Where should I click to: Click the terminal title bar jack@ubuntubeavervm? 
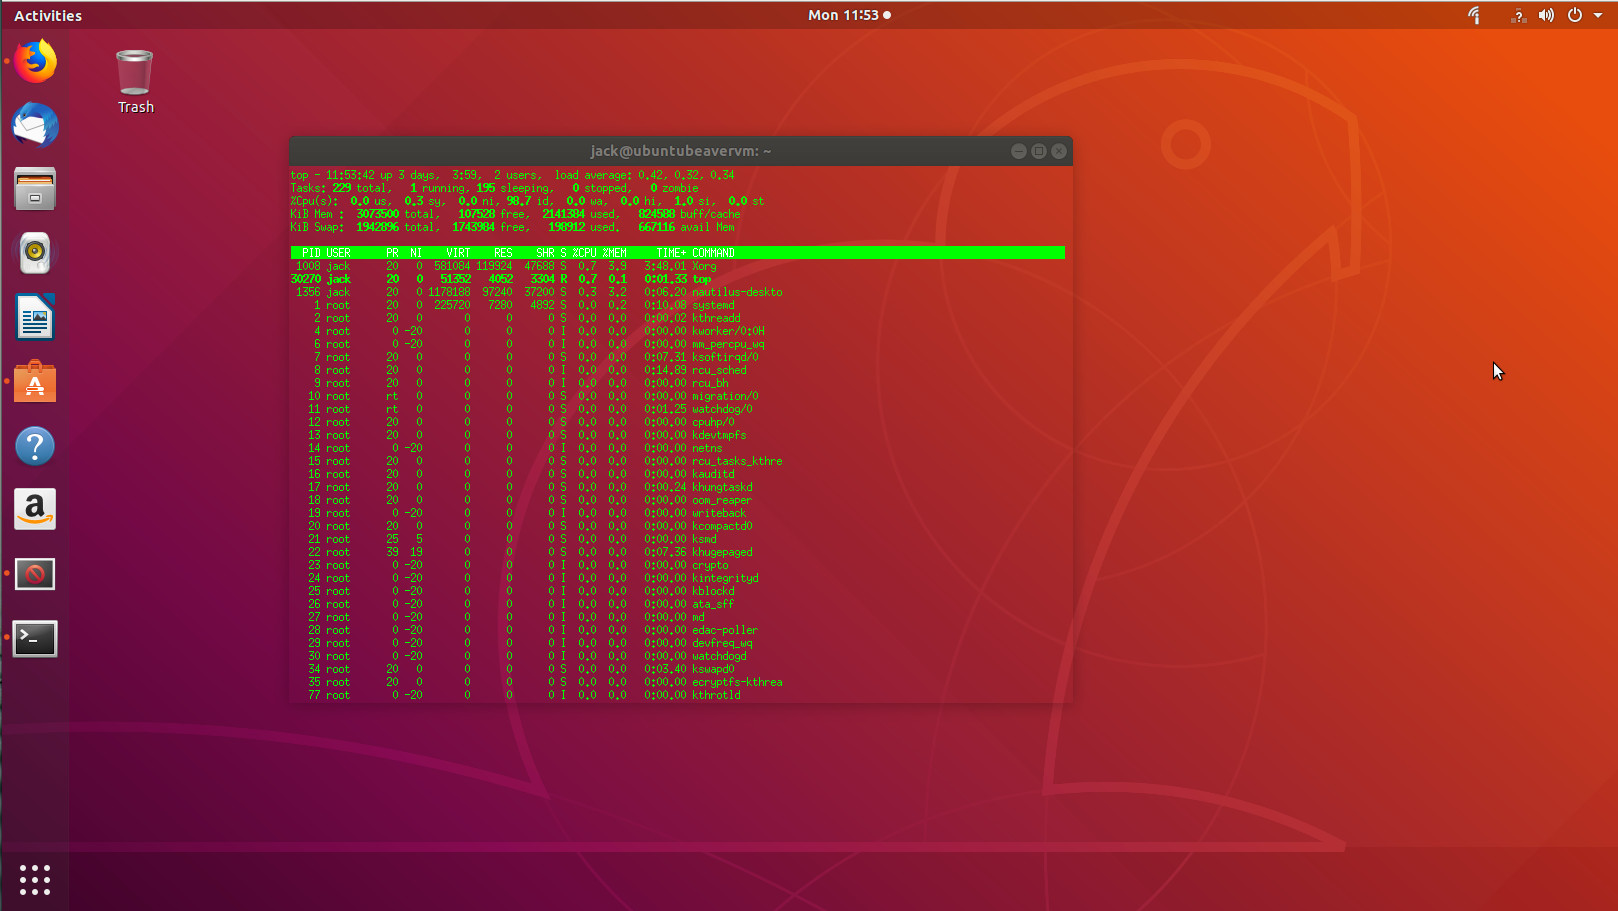680,151
